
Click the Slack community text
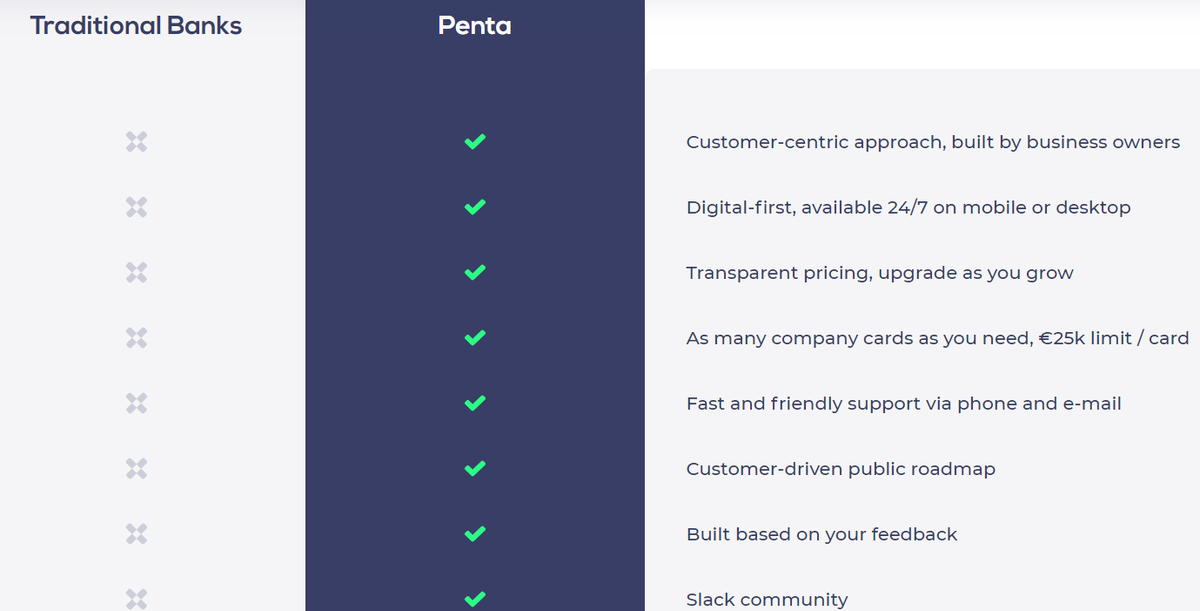pos(767,600)
